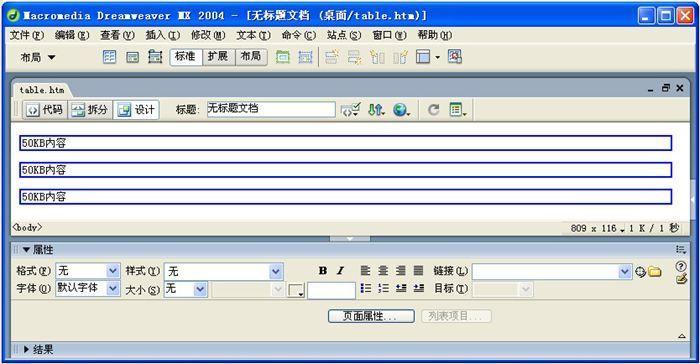Viewport: 700px width, 364px height.
Task: Select the table.htm document tab
Action: (42, 90)
